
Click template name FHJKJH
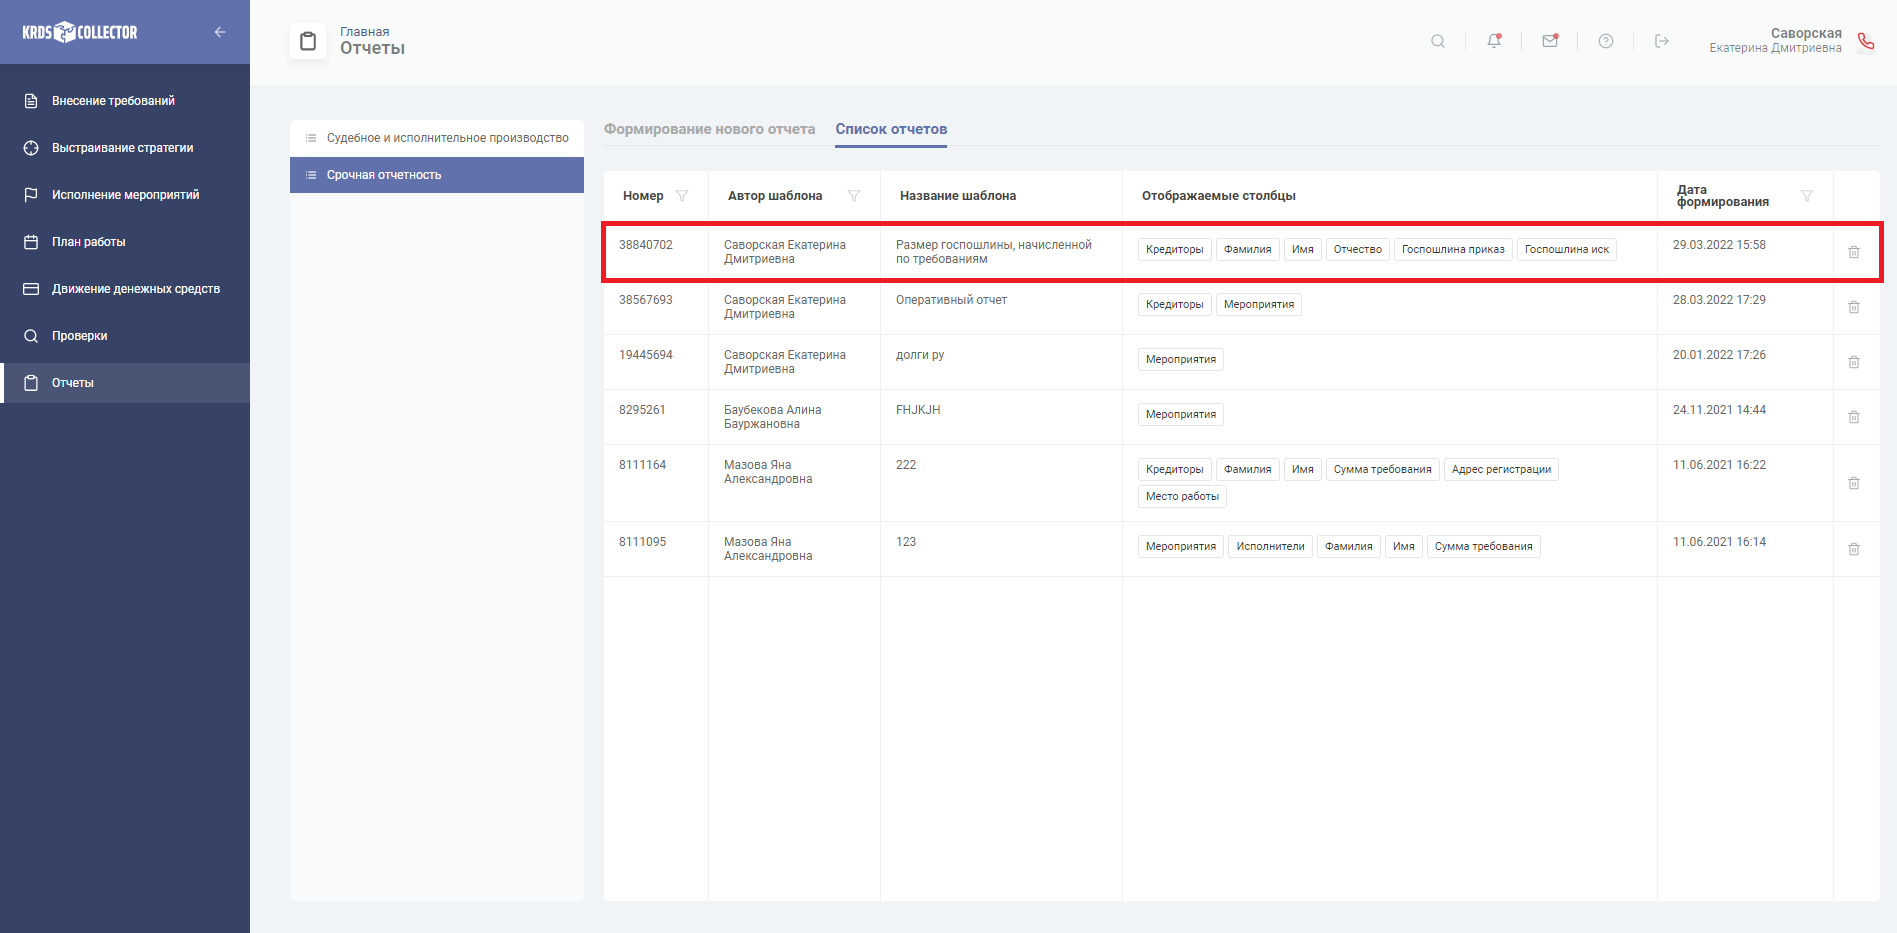click(918, 410)
